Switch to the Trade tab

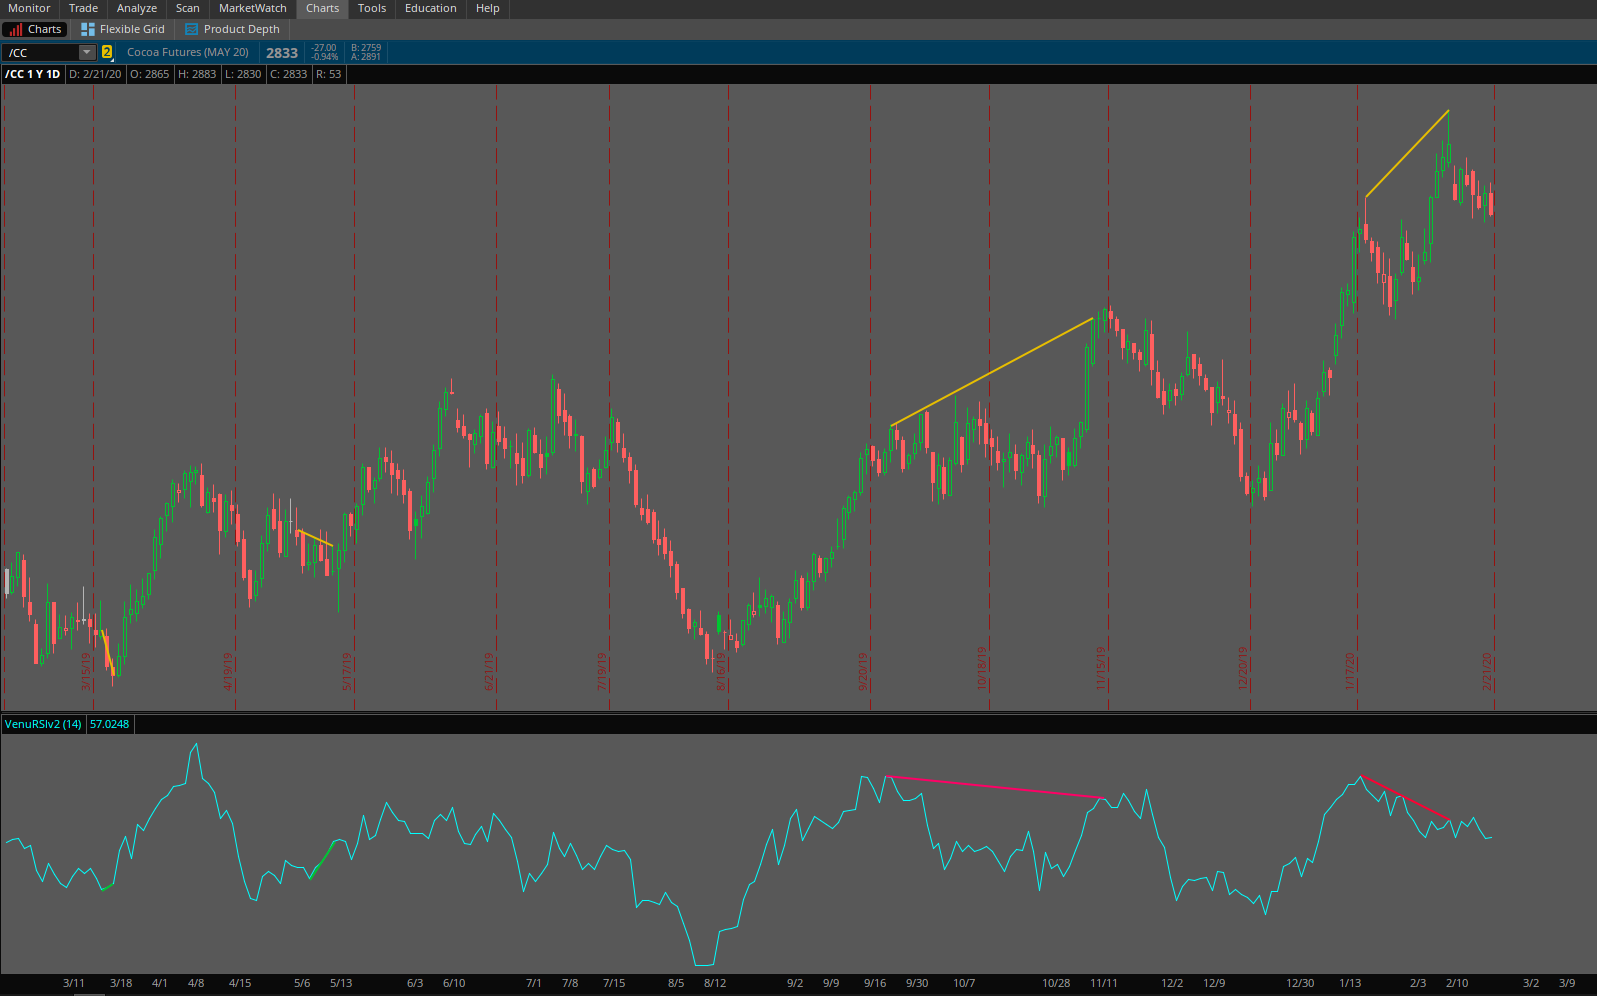tap(83, 8)
